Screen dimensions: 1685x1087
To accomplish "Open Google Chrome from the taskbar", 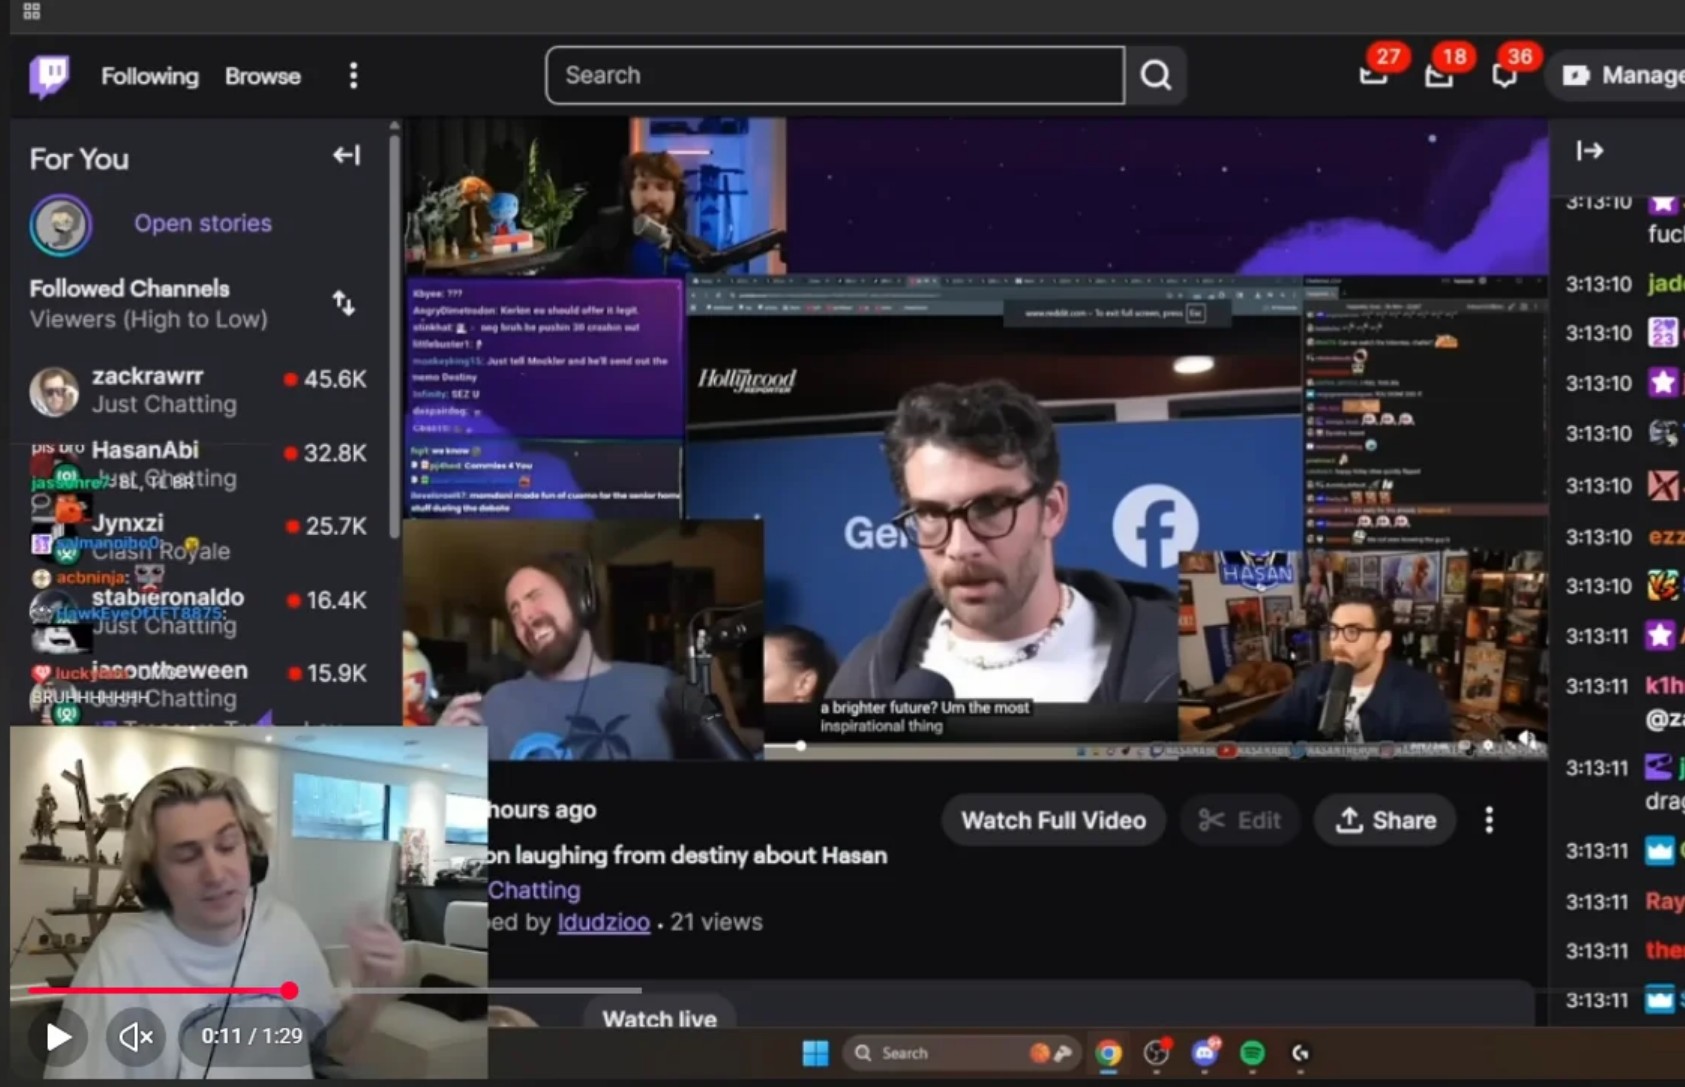I will (1108, 1053).
